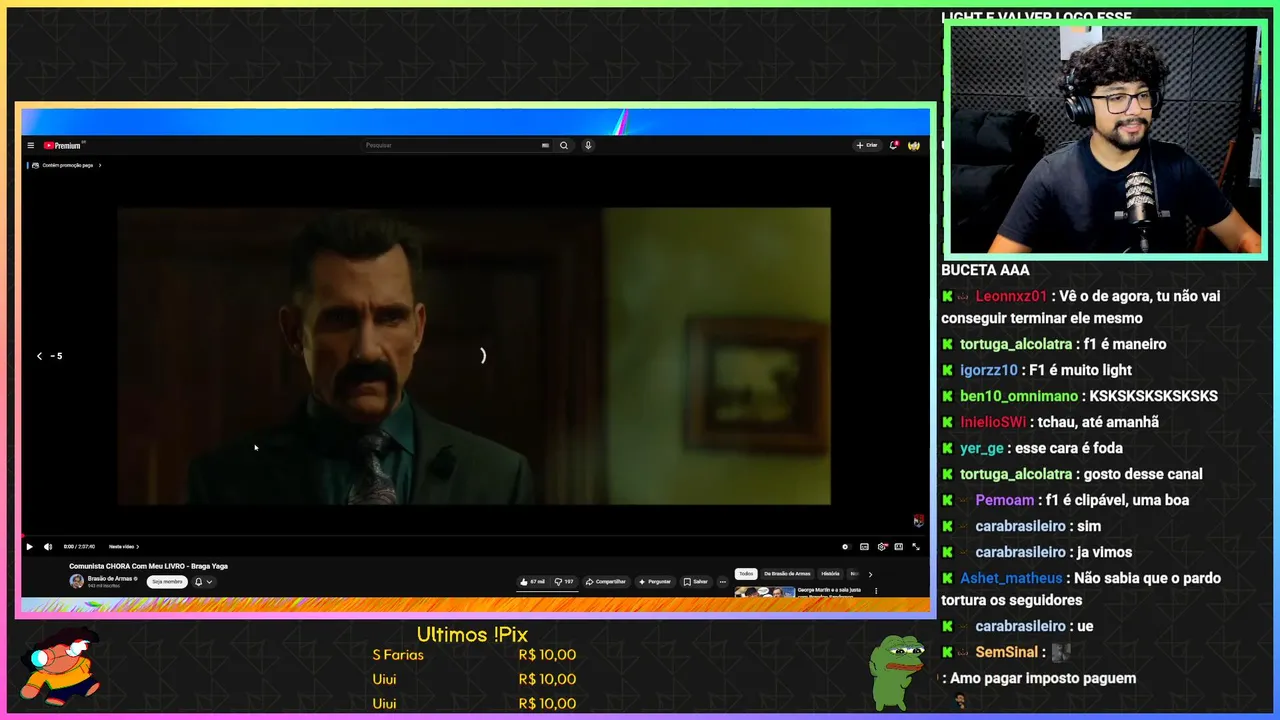1280x720 pixels.
Task: Open the 'Neste vídeo' chapters expander
Action: [x=123, y=547]
